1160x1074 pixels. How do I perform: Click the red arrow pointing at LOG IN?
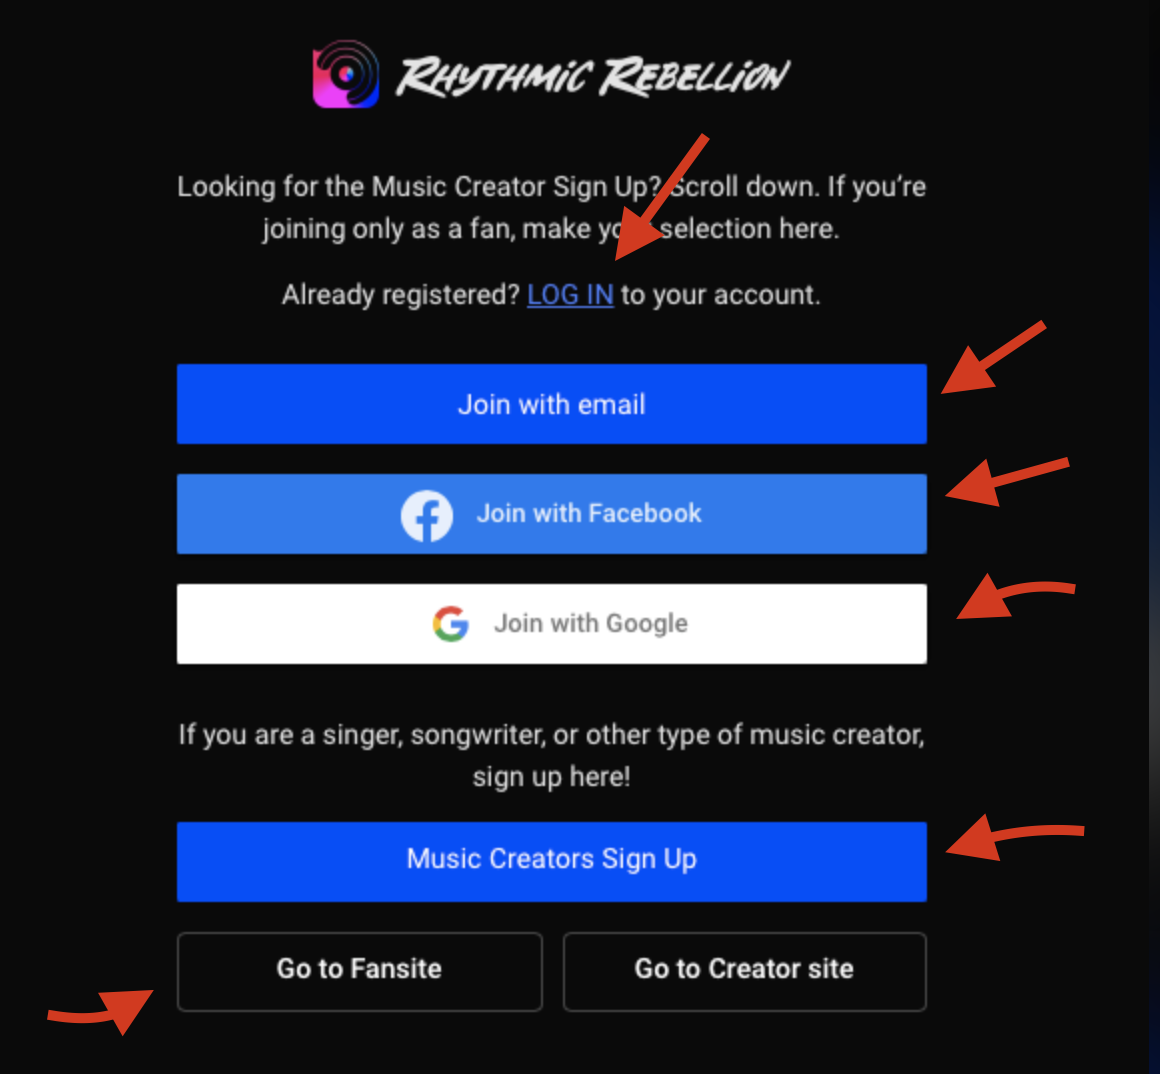[661, 197]
